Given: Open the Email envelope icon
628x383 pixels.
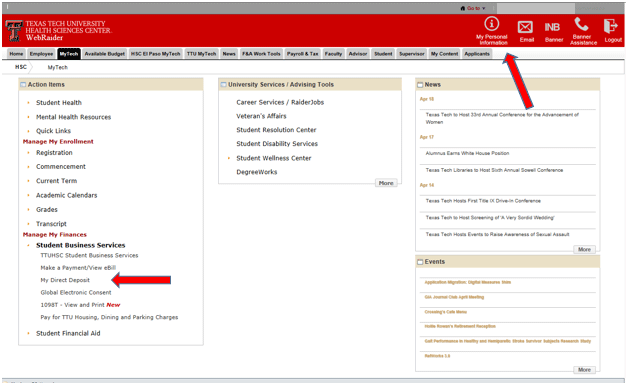Looking at the screenshot, I should [525, 27].
